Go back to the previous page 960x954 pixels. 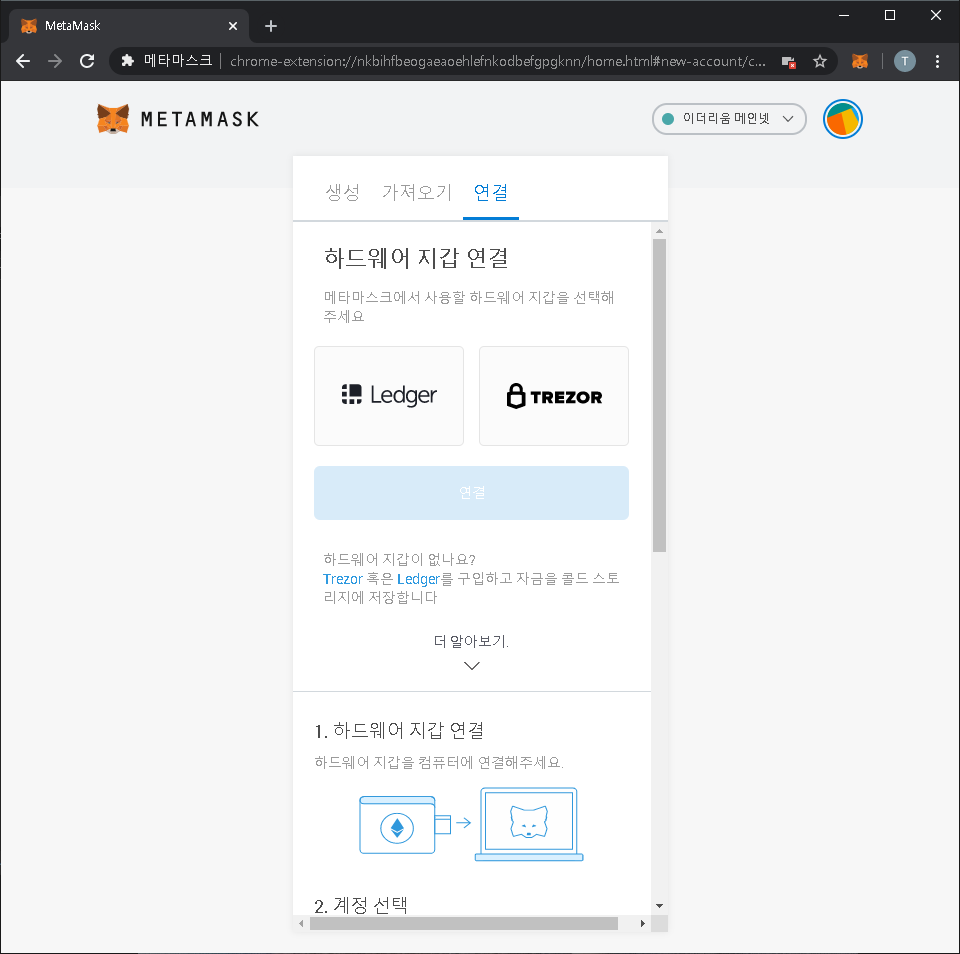pyautogui.click(x=23, y=61)
